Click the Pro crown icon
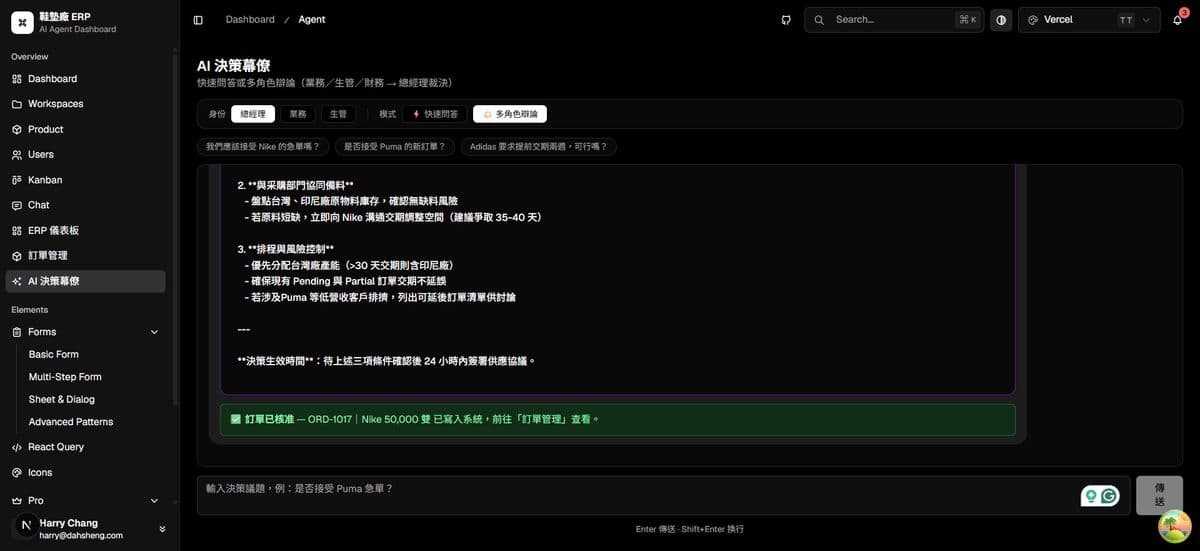The image size is (1200, 551). (x=17, y=500)
